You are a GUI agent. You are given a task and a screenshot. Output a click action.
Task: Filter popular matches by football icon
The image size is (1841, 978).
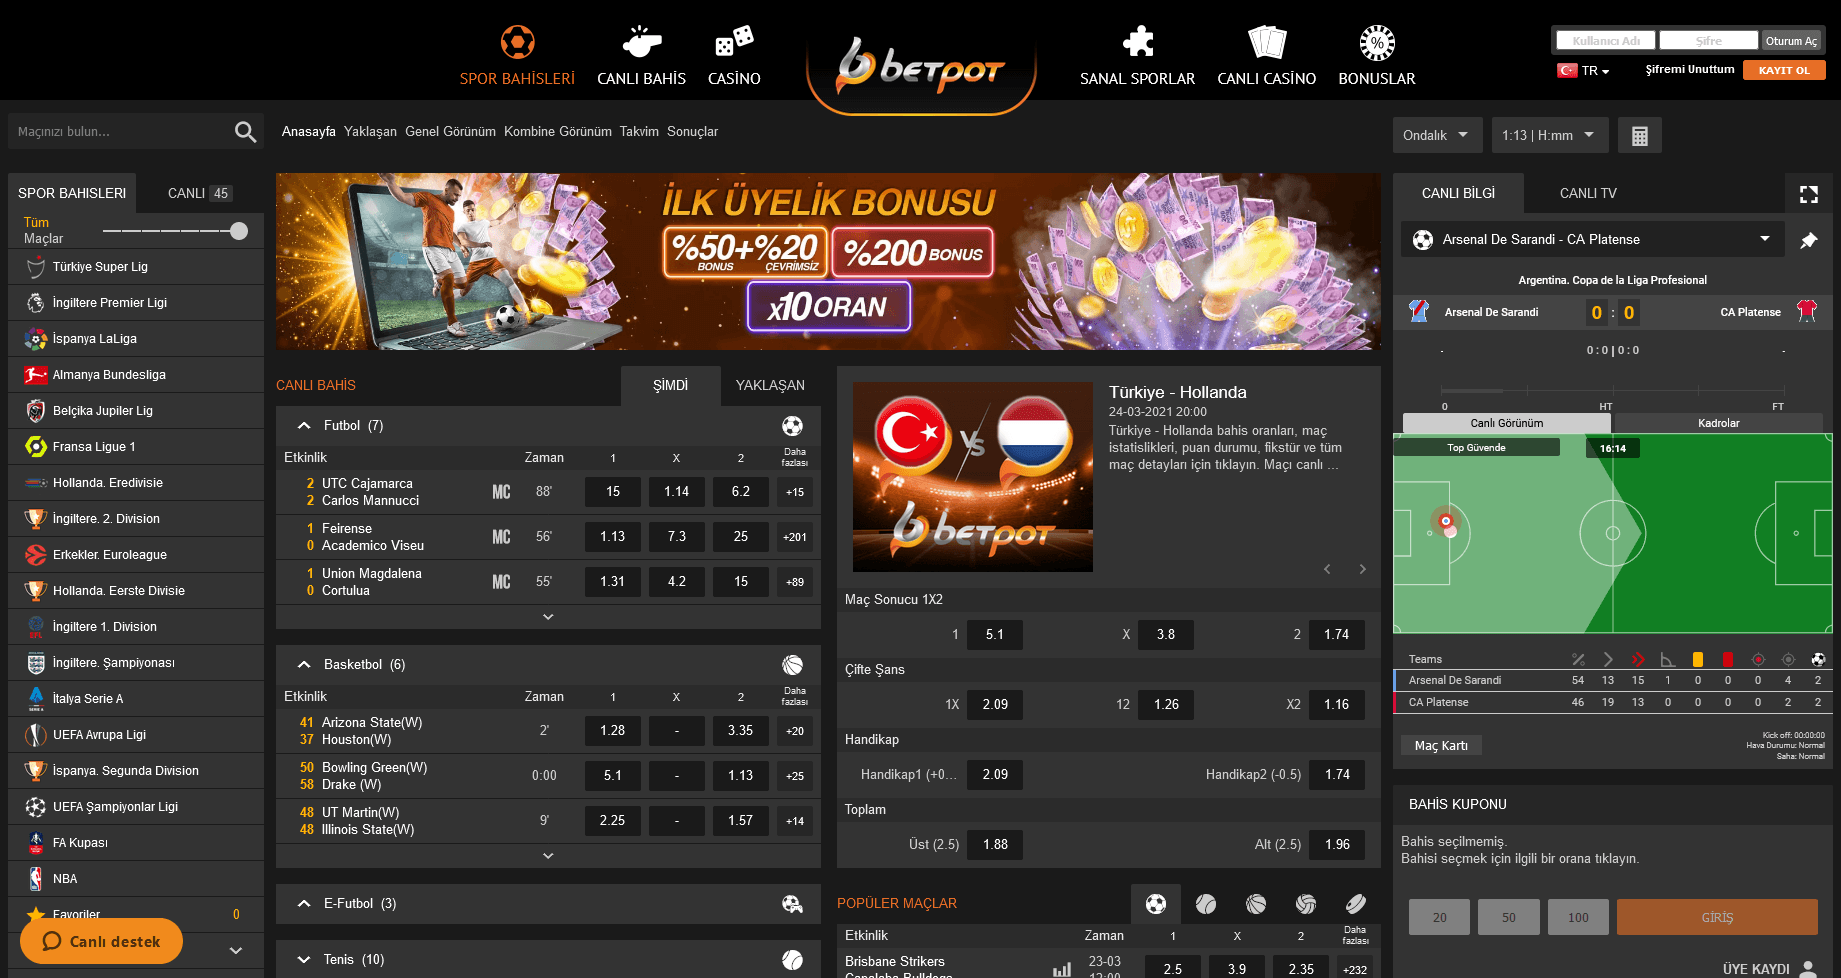[x=1156, y=904]
